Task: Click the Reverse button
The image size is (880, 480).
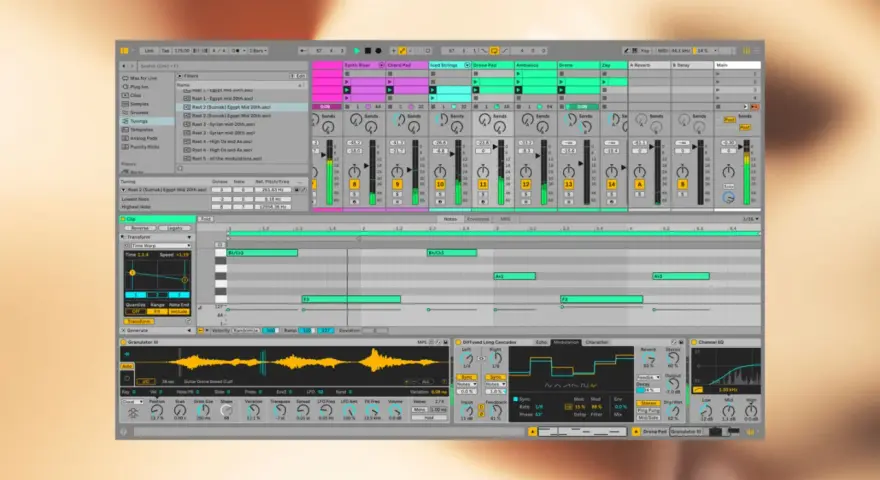Action: point(140,228)
